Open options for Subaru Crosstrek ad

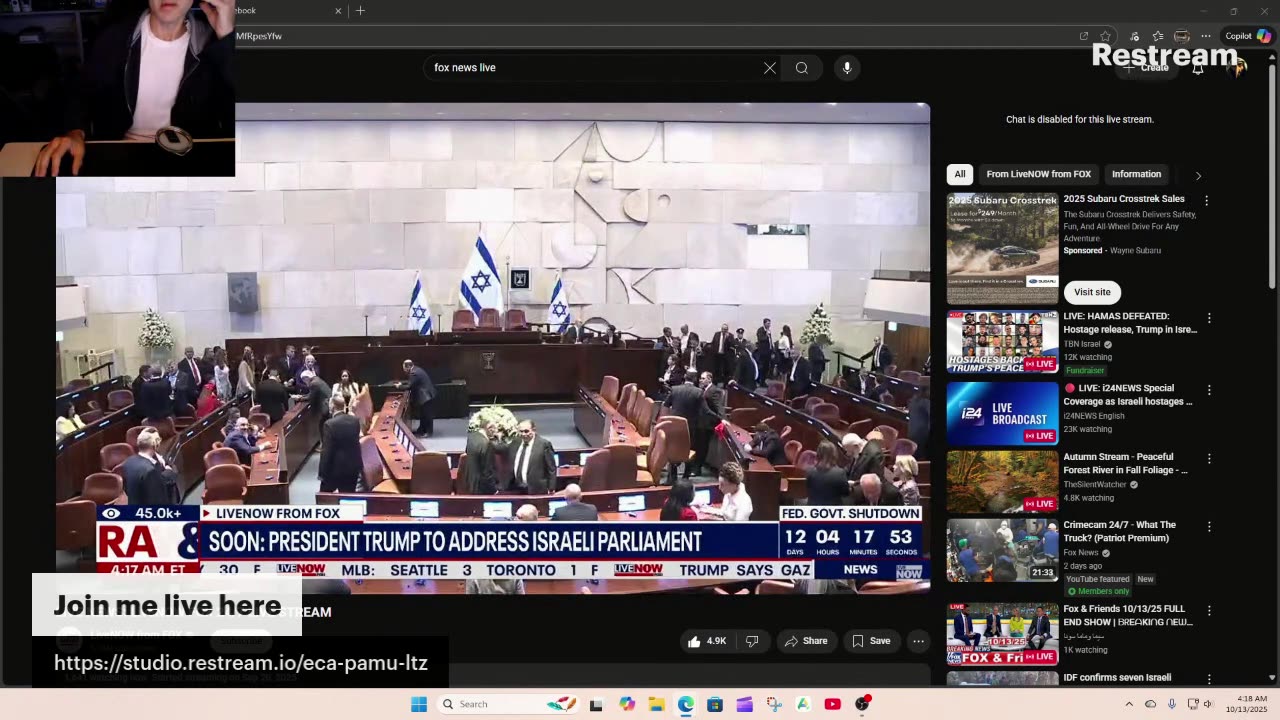(x=1206, y=200)
